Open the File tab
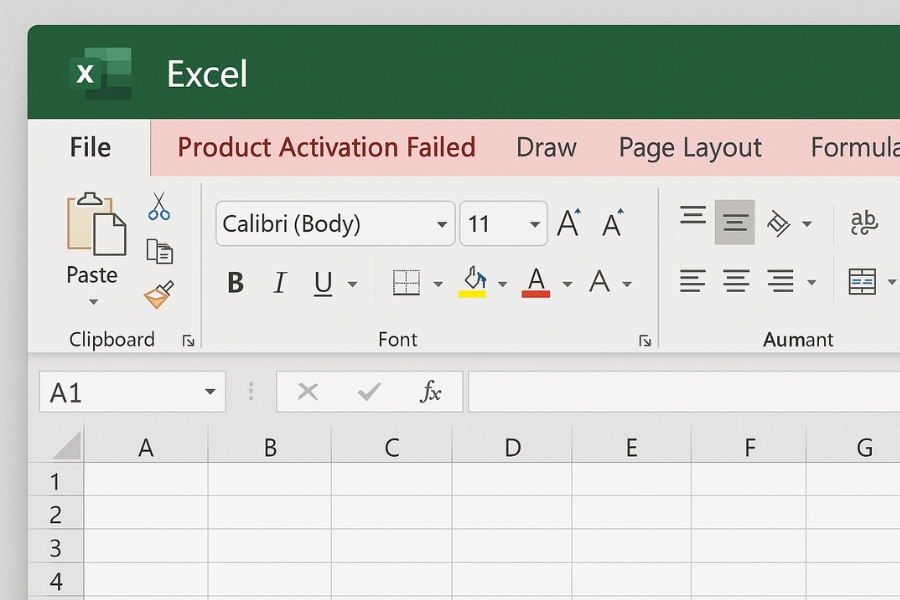Image resolution: width=900 pixels, height=600 pixels. pyautogui.click(x=90, y=148)
